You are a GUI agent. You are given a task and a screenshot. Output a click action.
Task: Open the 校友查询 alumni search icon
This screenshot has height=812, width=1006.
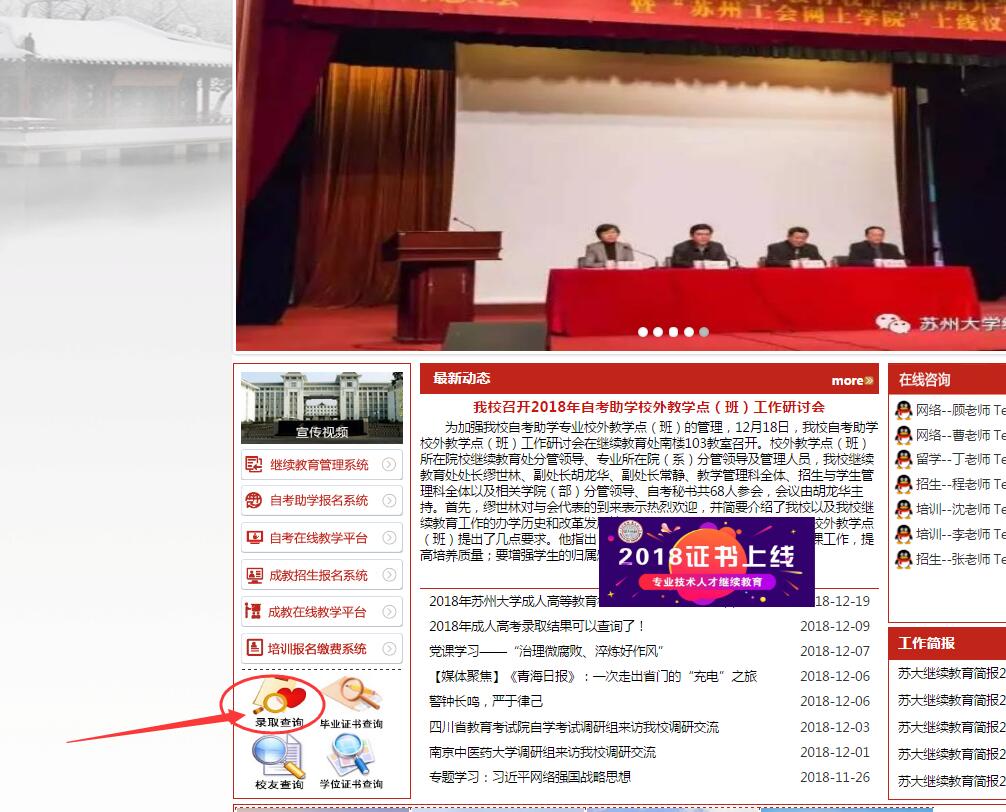tap(278, 759)
